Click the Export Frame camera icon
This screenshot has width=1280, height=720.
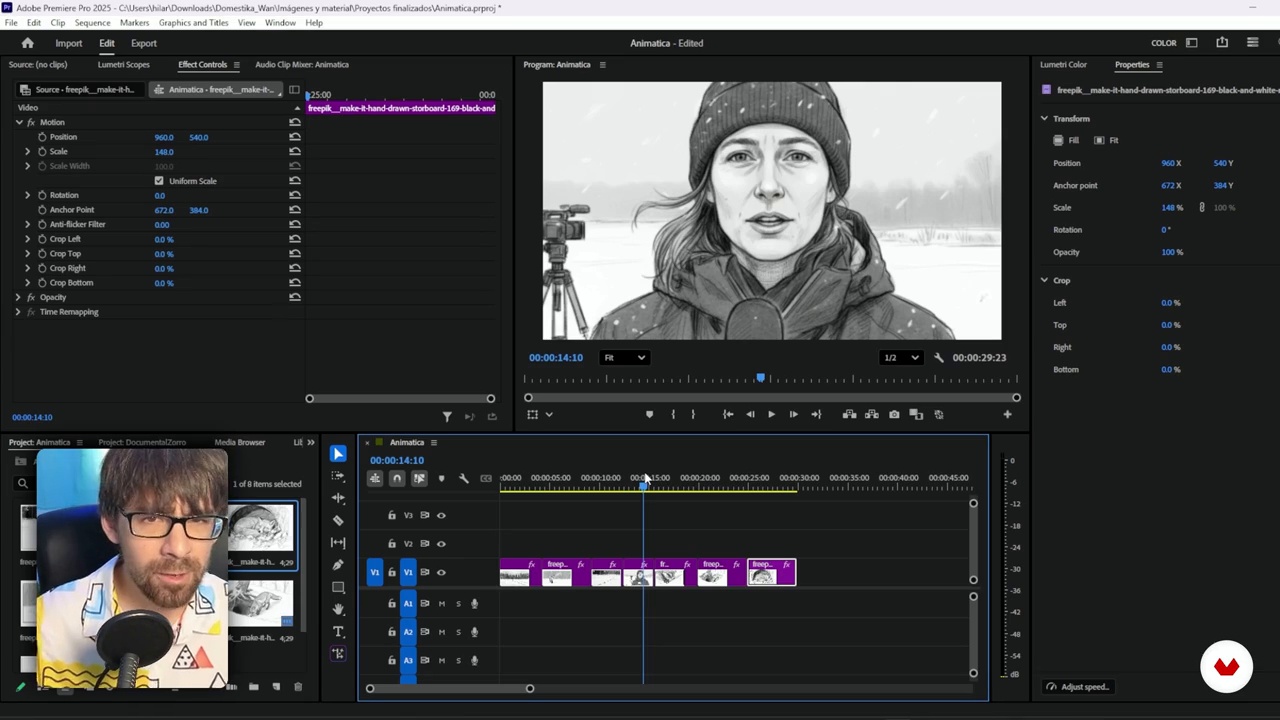894,414
